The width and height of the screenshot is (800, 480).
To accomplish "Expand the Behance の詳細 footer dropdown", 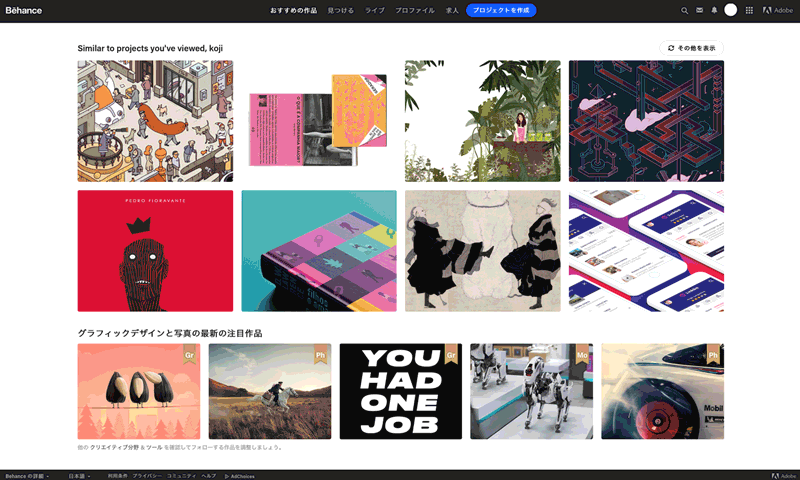I will tap(27, 476).
